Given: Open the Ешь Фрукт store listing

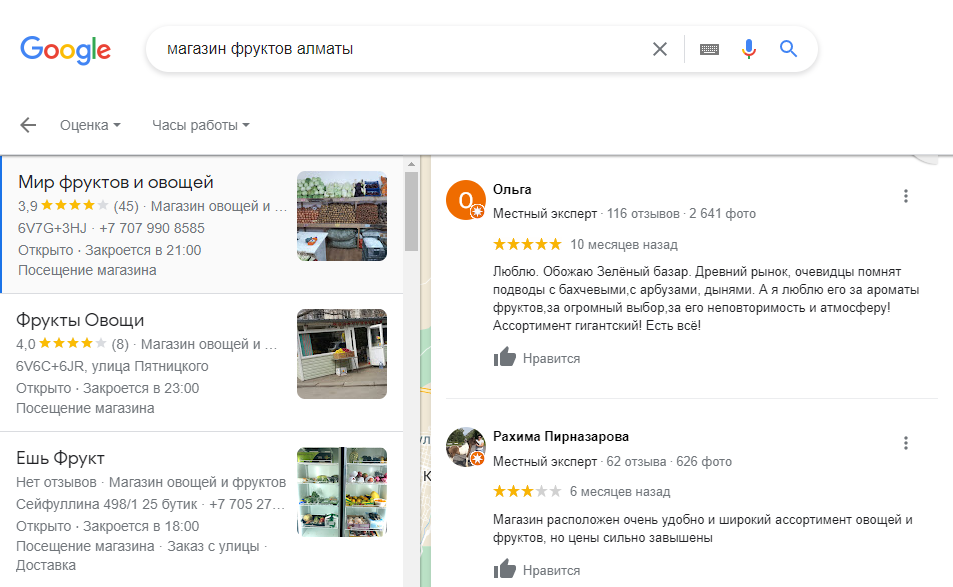Looking at the screenshot, I should [201, 509].
